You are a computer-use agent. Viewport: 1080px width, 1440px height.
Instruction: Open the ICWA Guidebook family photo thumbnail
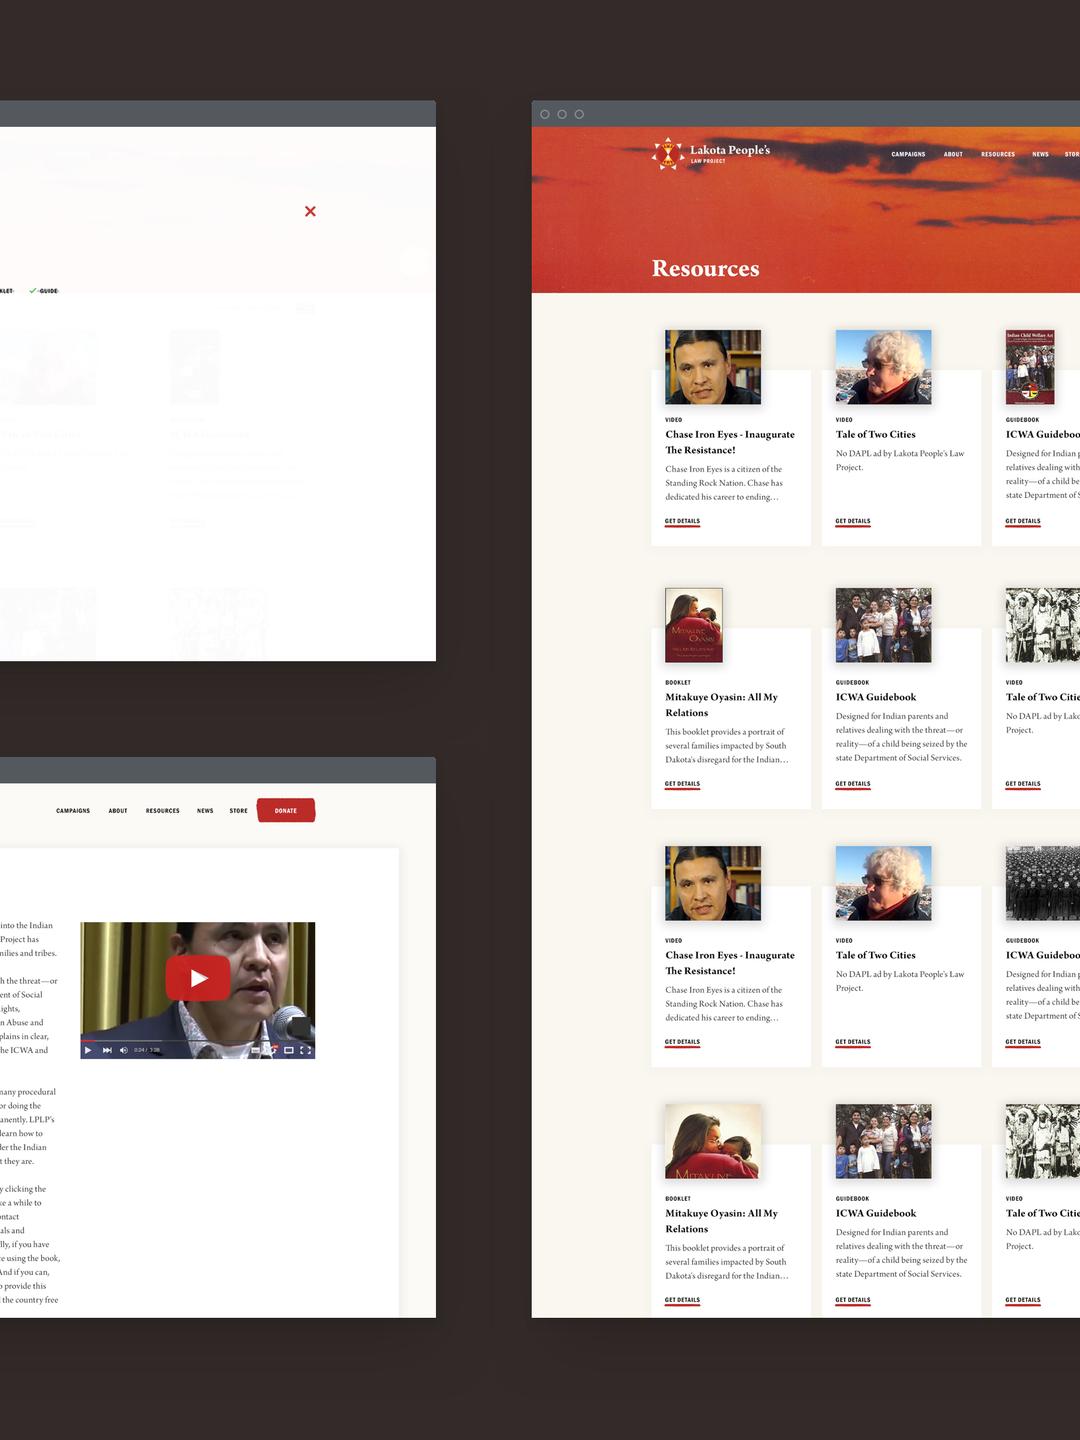[883, 625]
